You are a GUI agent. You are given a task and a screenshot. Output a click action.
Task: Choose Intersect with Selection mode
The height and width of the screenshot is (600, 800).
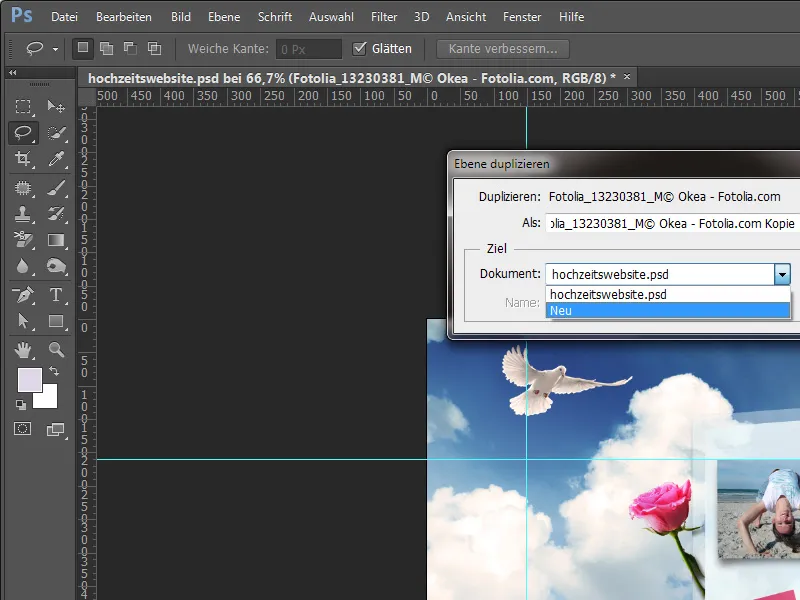tap(155, 48)
